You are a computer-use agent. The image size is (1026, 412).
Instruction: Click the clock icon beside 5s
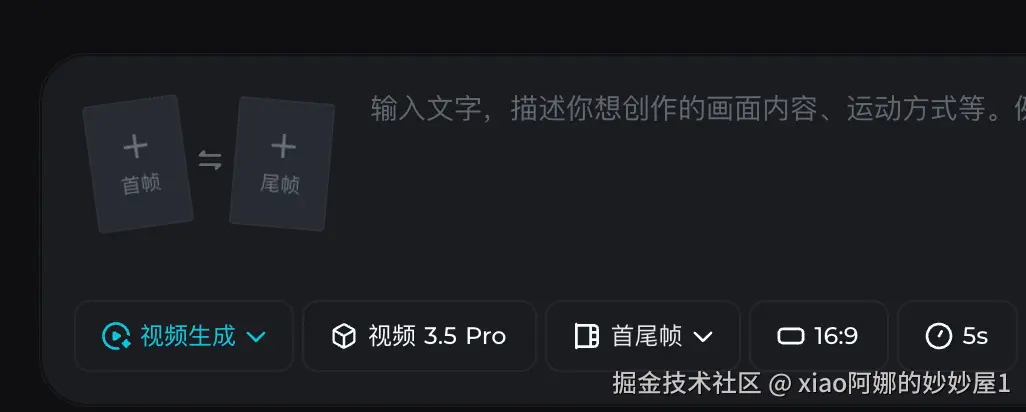[x=939, y=336]
